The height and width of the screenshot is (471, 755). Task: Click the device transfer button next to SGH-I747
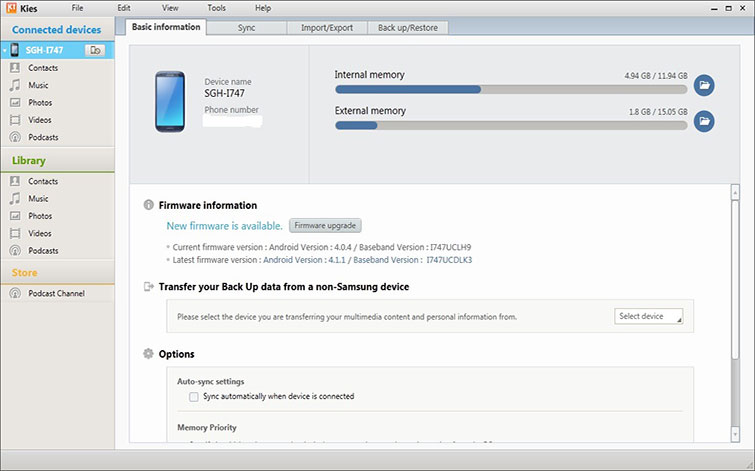[95, 50]
